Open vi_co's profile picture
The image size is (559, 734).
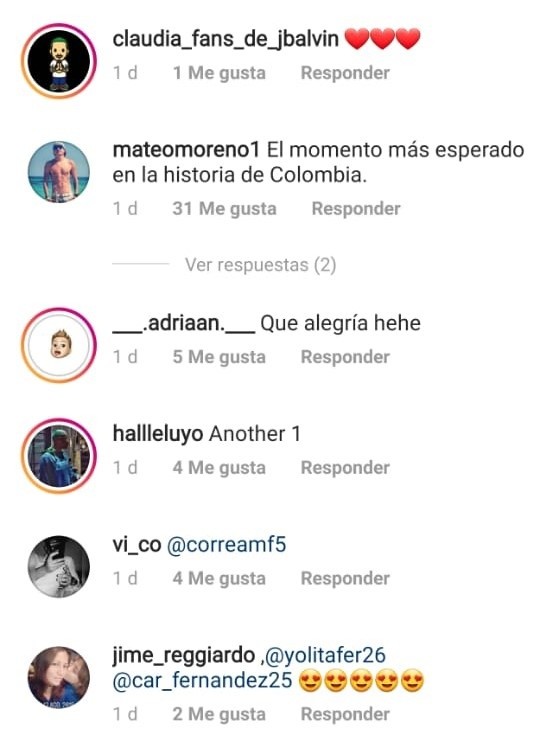pos(59,566)
